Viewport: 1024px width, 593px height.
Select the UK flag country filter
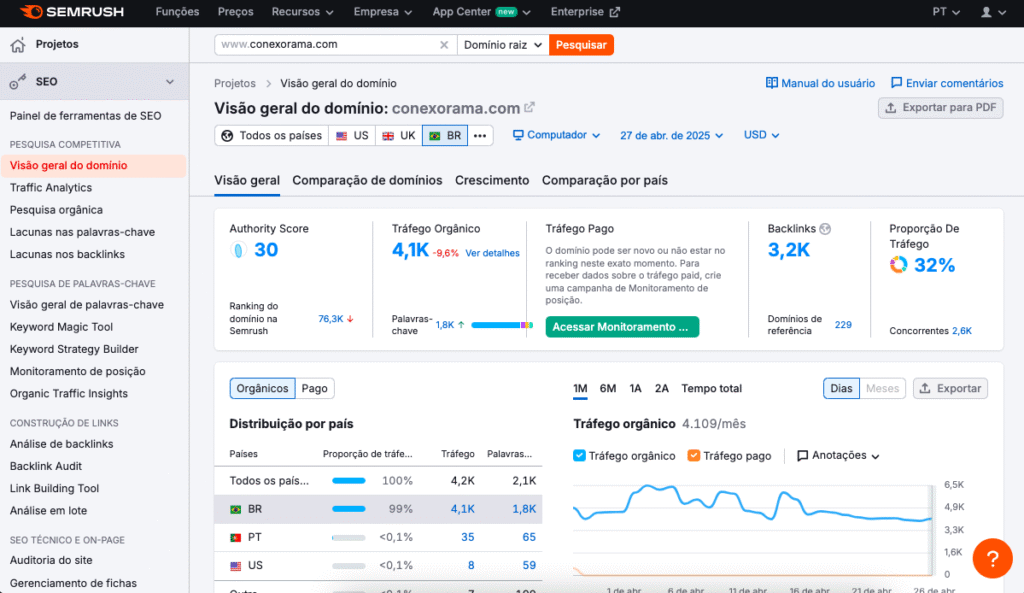[x=399, y=136]
